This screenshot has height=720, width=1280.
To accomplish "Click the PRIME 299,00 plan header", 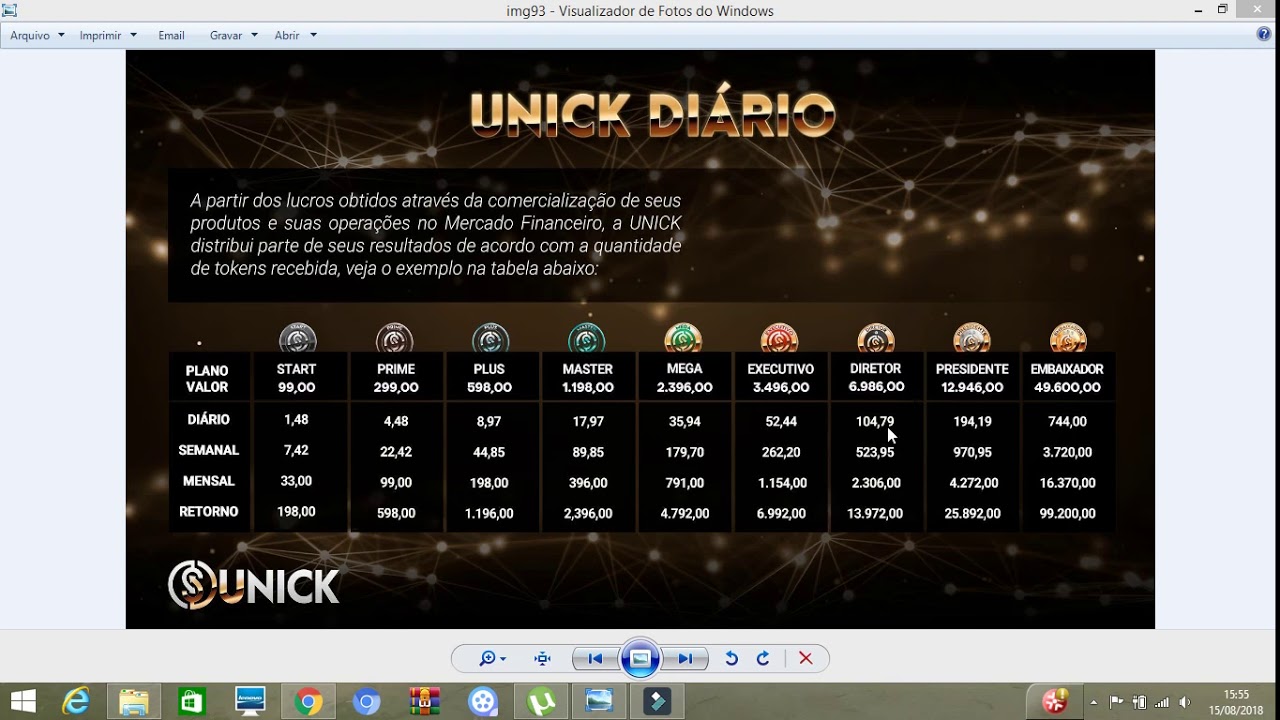I will pyautogui.click(x=396, y=378).
